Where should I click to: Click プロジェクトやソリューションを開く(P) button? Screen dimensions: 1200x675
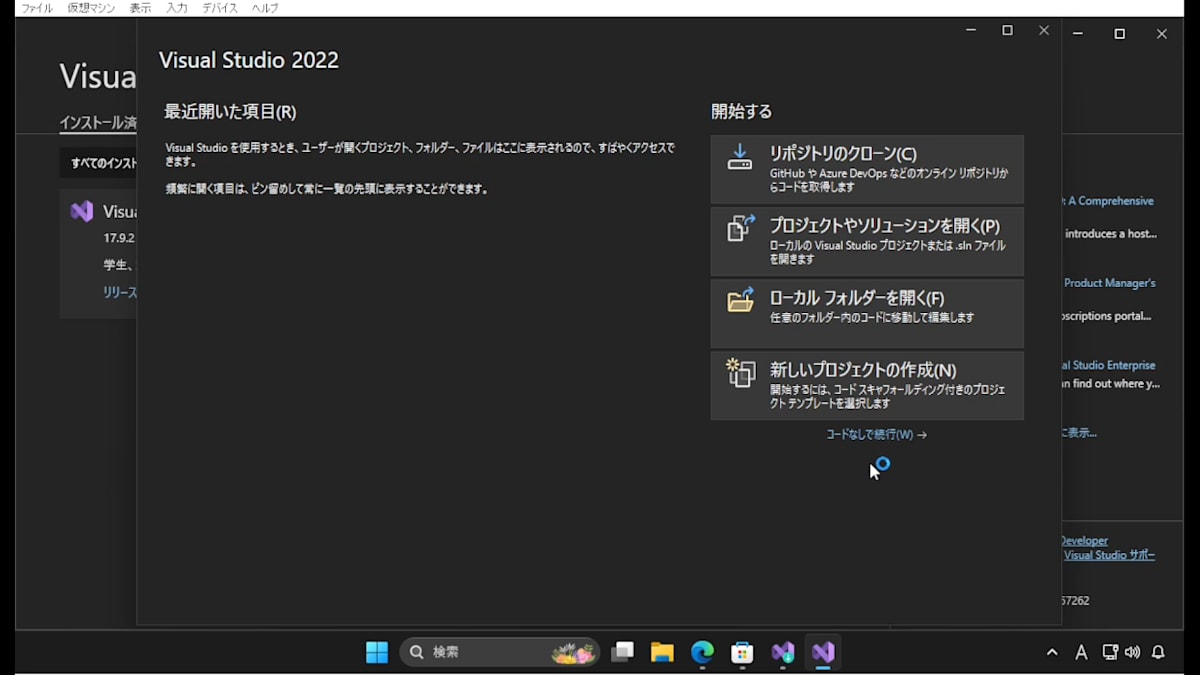pyautogui.click(x=867, y=242)
